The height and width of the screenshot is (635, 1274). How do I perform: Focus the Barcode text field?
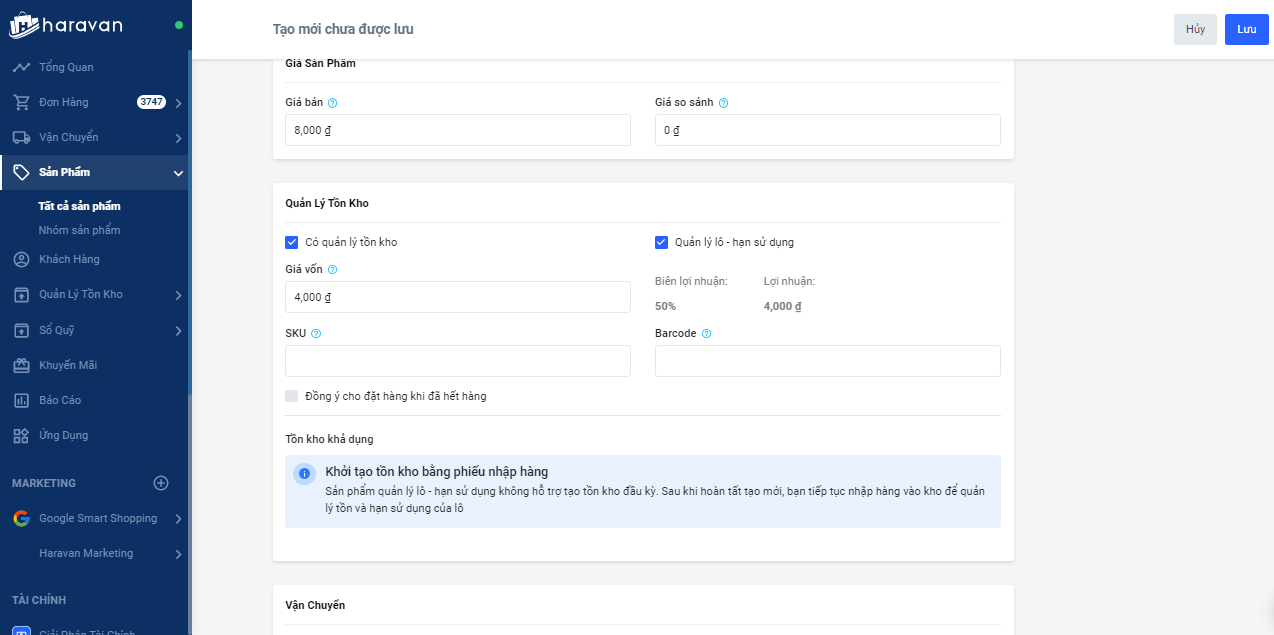coord(827,361)
